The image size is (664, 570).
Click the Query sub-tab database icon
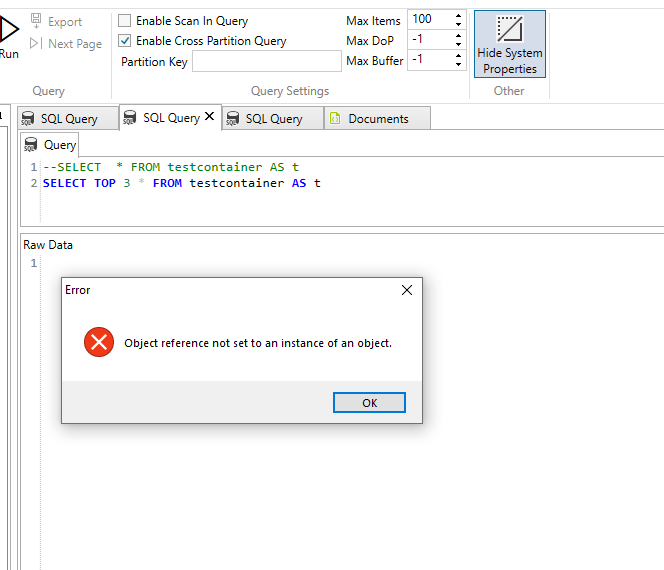click(31, 144)
